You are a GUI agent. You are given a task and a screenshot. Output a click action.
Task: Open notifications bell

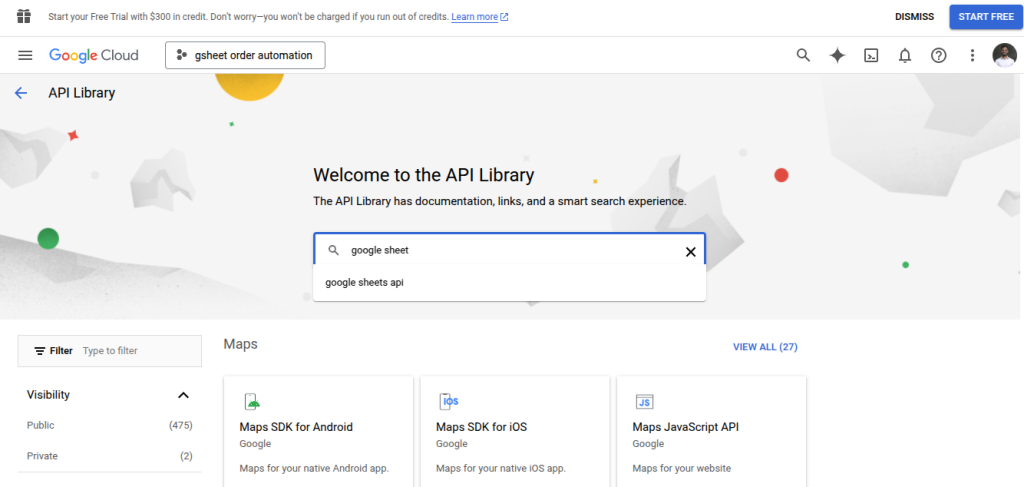905,55
